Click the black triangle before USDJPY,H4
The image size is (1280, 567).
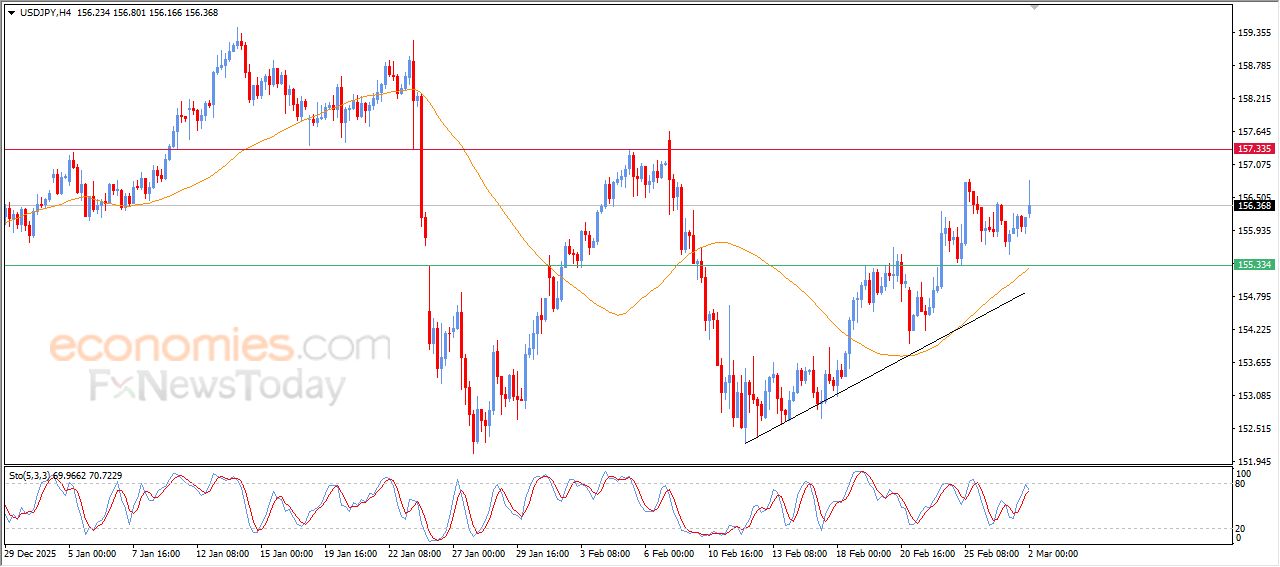pos(11,13)
